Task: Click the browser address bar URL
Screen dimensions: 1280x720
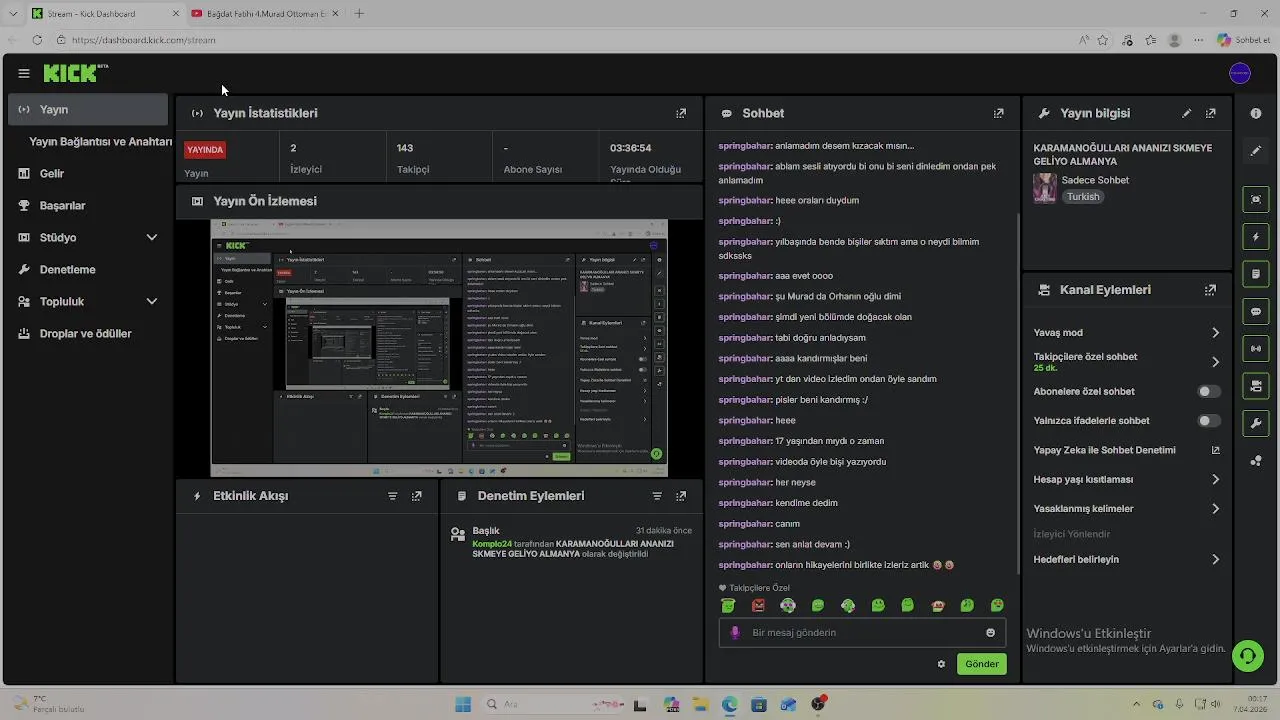Action: (x=143, y=40)
